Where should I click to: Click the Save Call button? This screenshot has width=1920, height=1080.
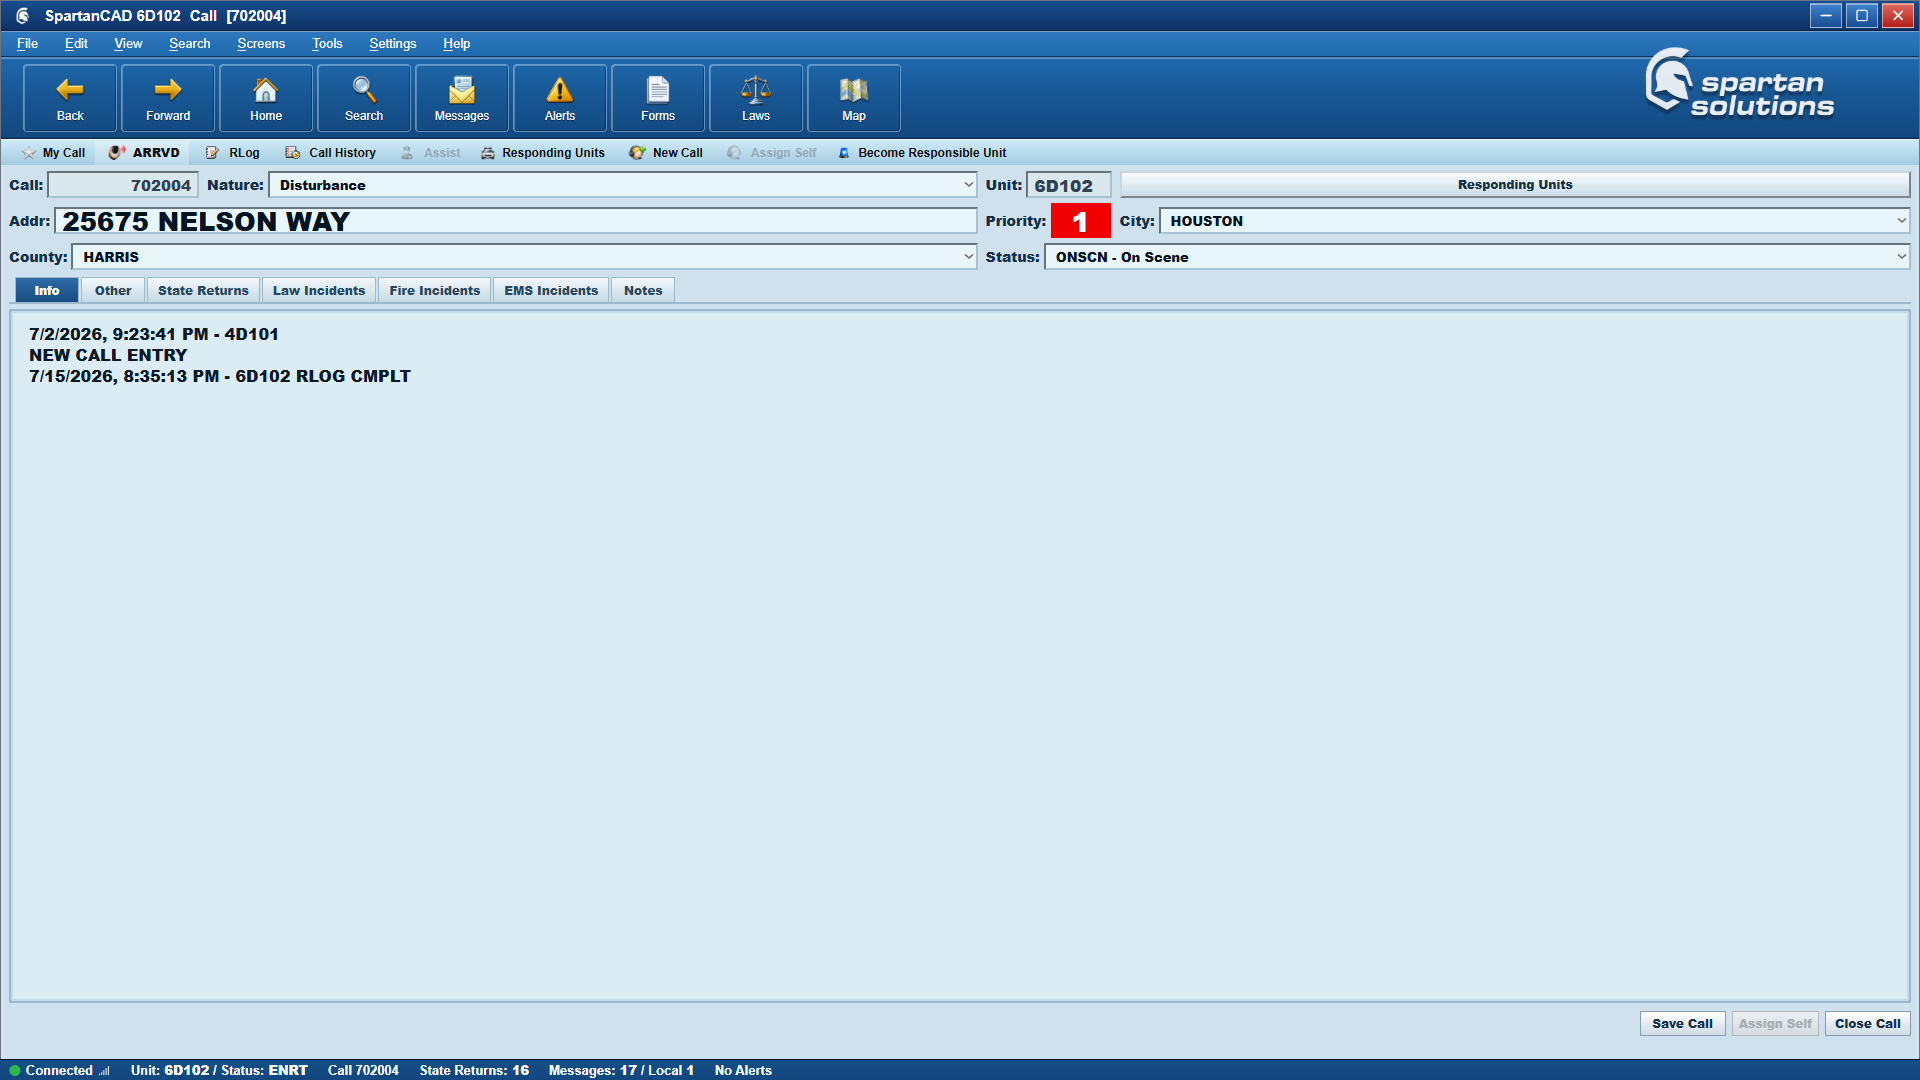click(1682, 1024)
